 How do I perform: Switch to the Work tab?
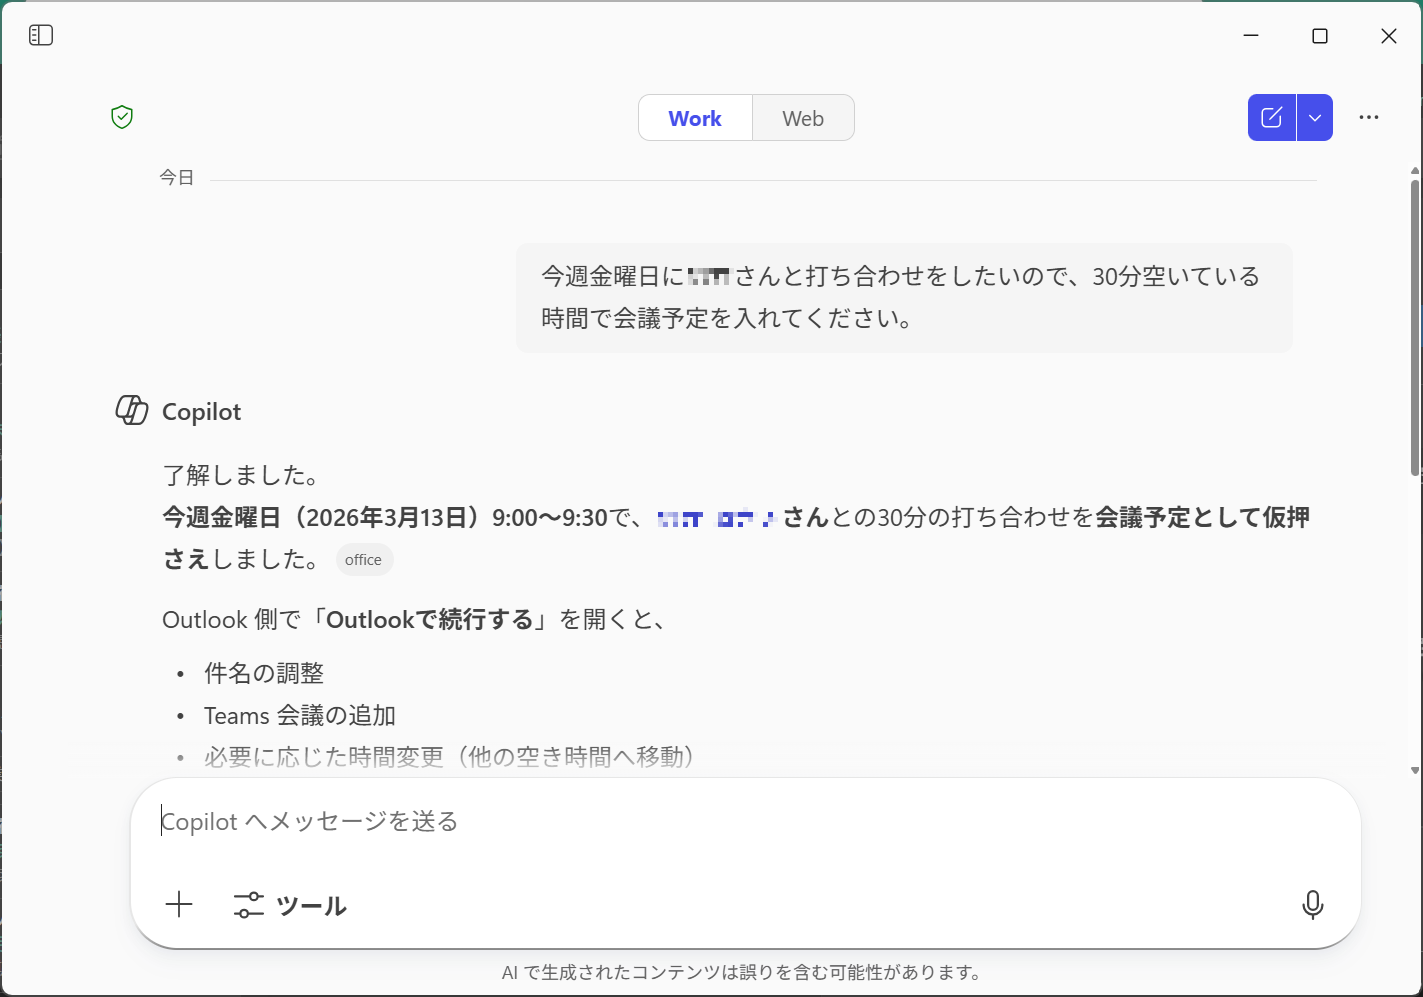click(695, 118)
